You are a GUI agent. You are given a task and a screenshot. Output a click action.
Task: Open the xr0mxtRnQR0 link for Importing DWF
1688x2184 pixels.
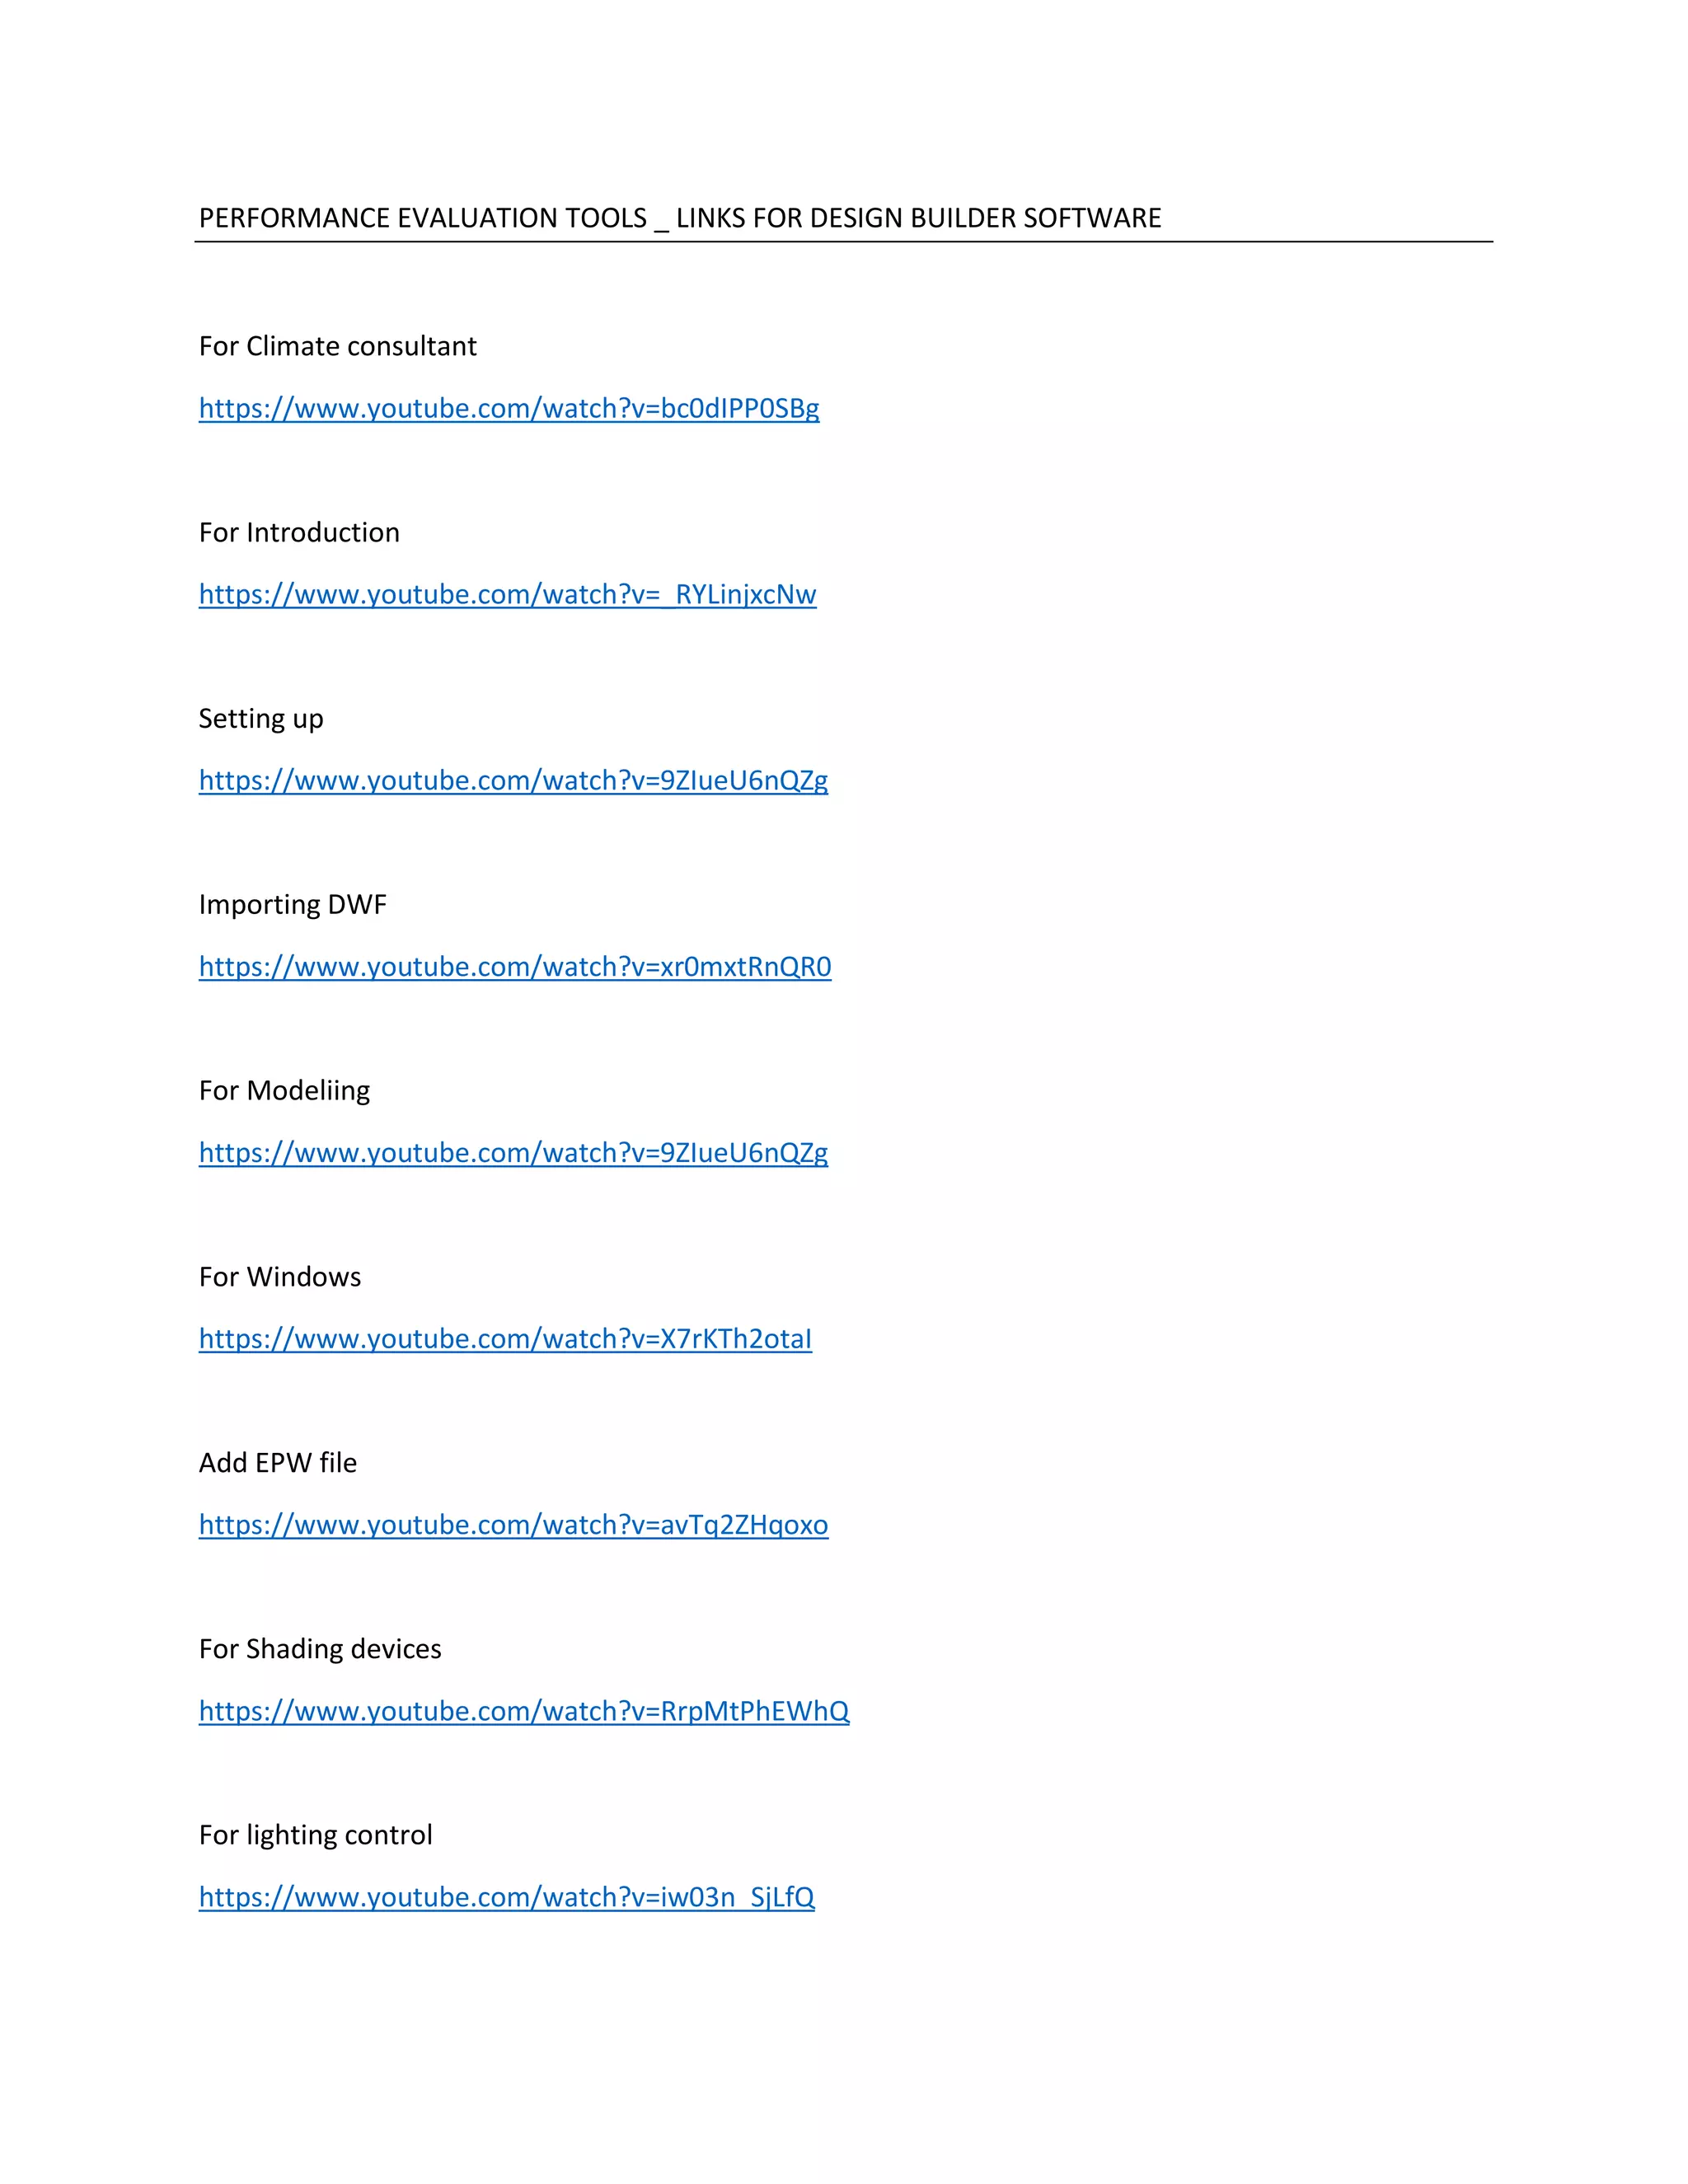[x=515, y=966]
